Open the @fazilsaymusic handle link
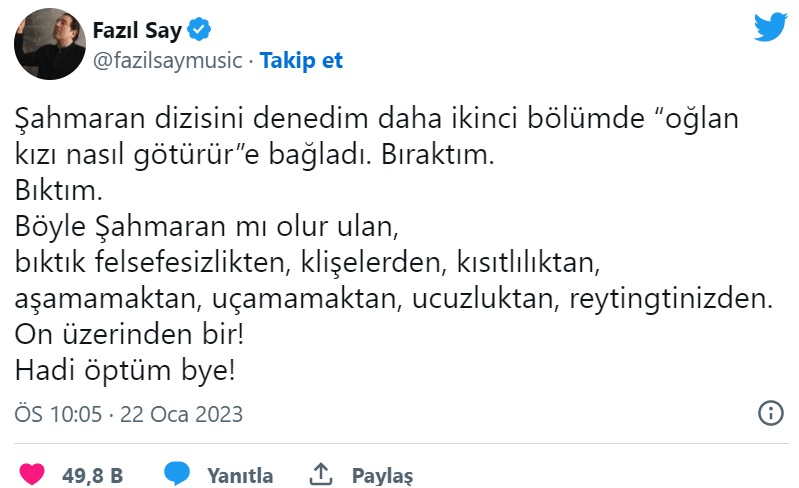799x488 pixels. (x=167, y=60)
